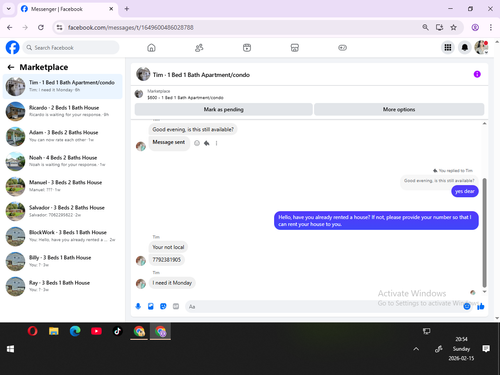Open Chrome profile icon
500x375 pixels.
[x=475, y=27]
